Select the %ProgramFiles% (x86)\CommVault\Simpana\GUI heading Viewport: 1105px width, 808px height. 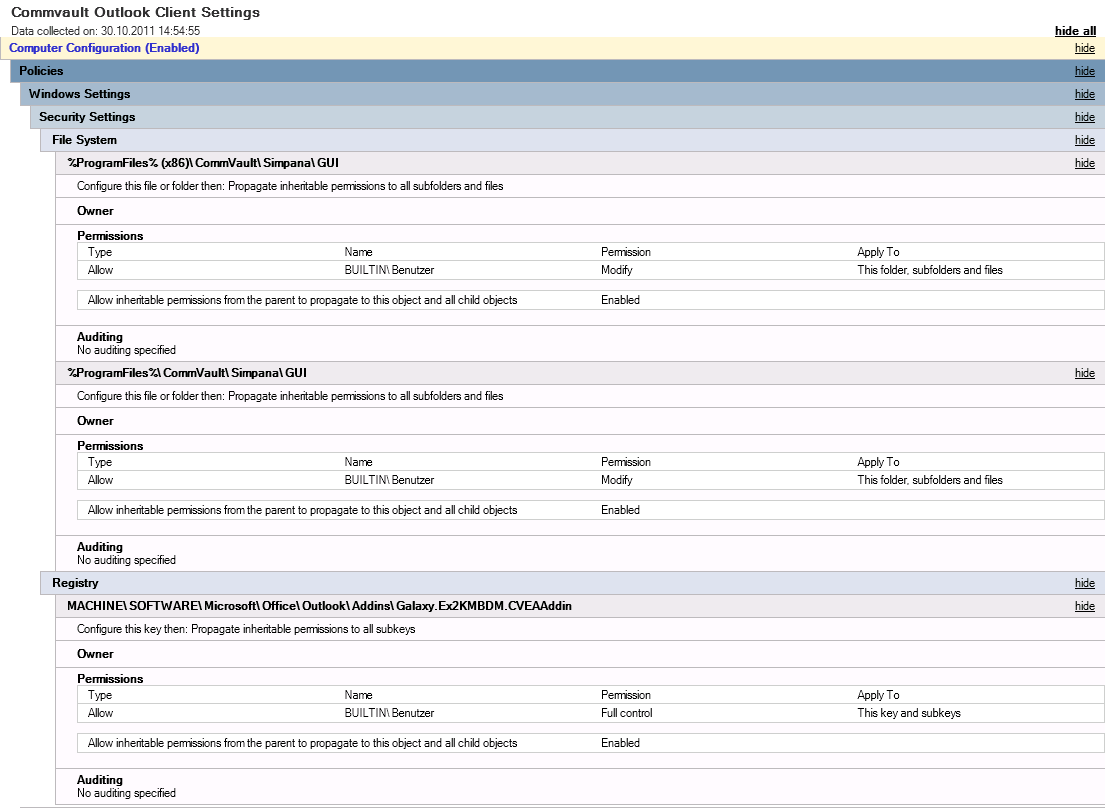pos(203,163)
